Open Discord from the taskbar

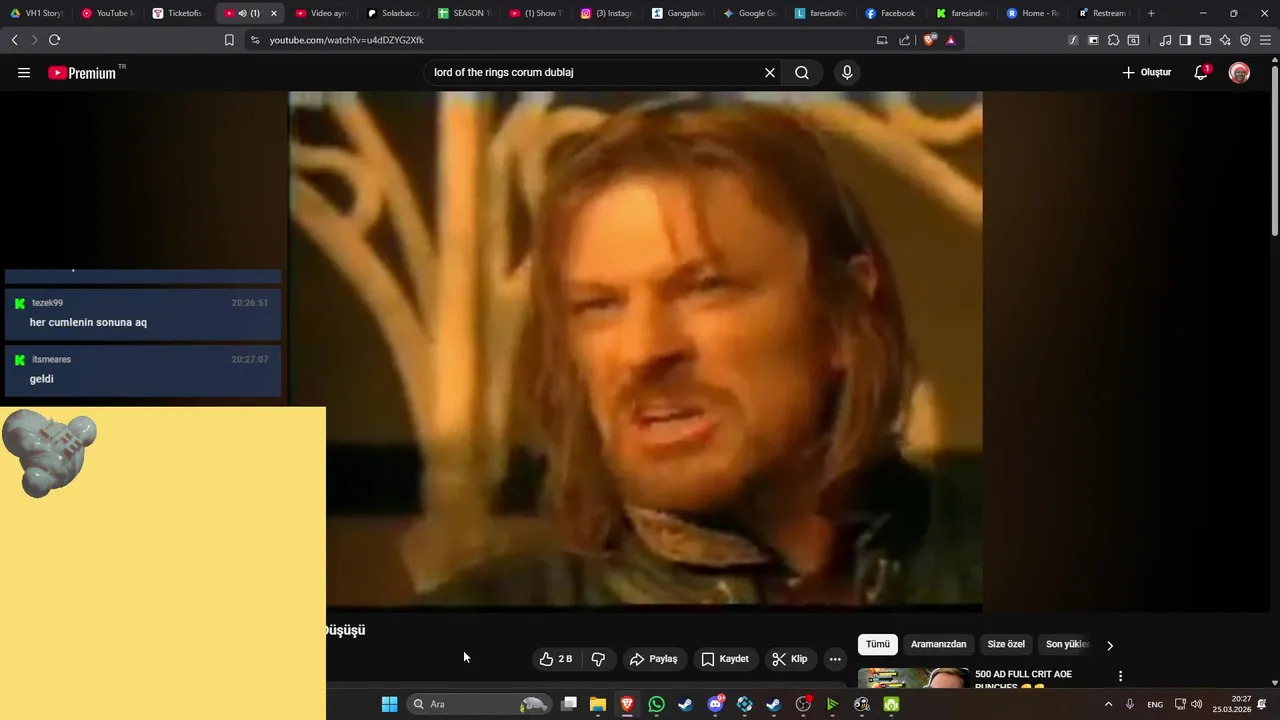point(715,704)
